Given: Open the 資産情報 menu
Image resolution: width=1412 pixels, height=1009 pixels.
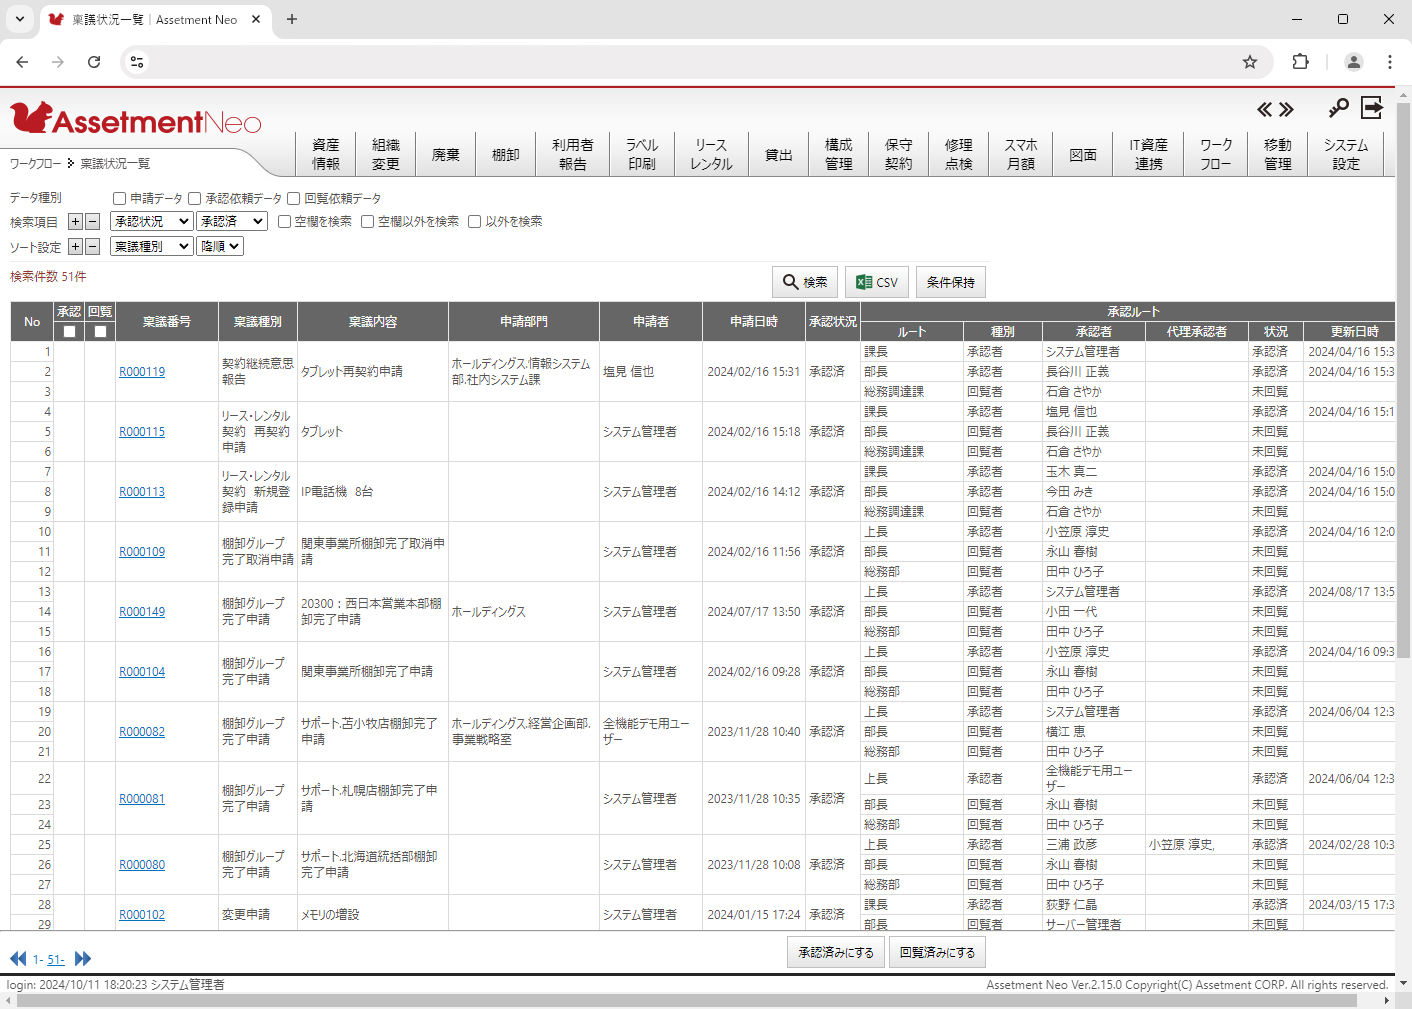Looking at the screenshot, I should tap(325, 153).
